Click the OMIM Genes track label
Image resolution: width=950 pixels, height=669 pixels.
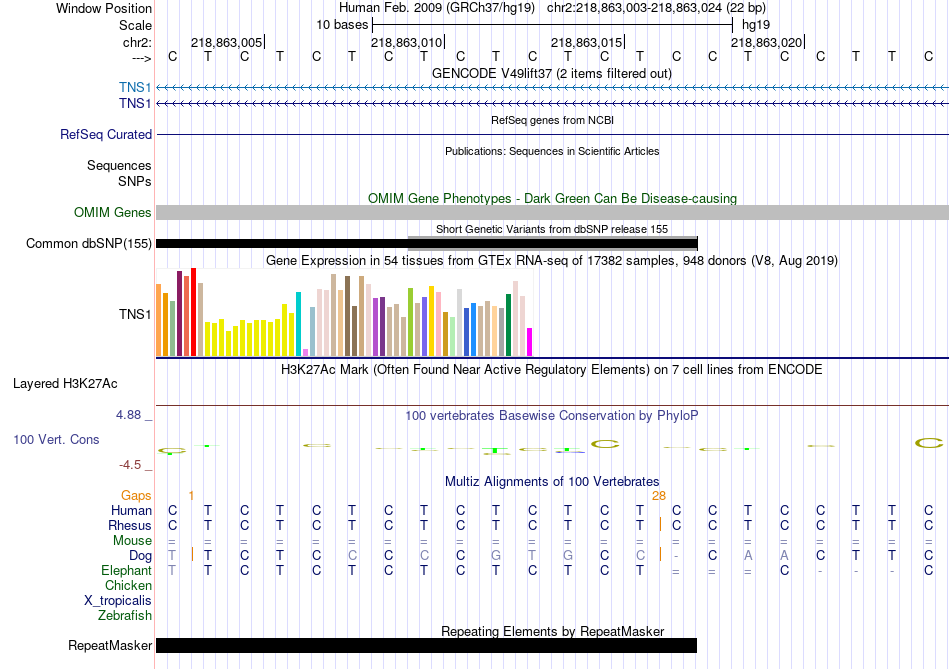pyautogui.click(x=112, y=212)
